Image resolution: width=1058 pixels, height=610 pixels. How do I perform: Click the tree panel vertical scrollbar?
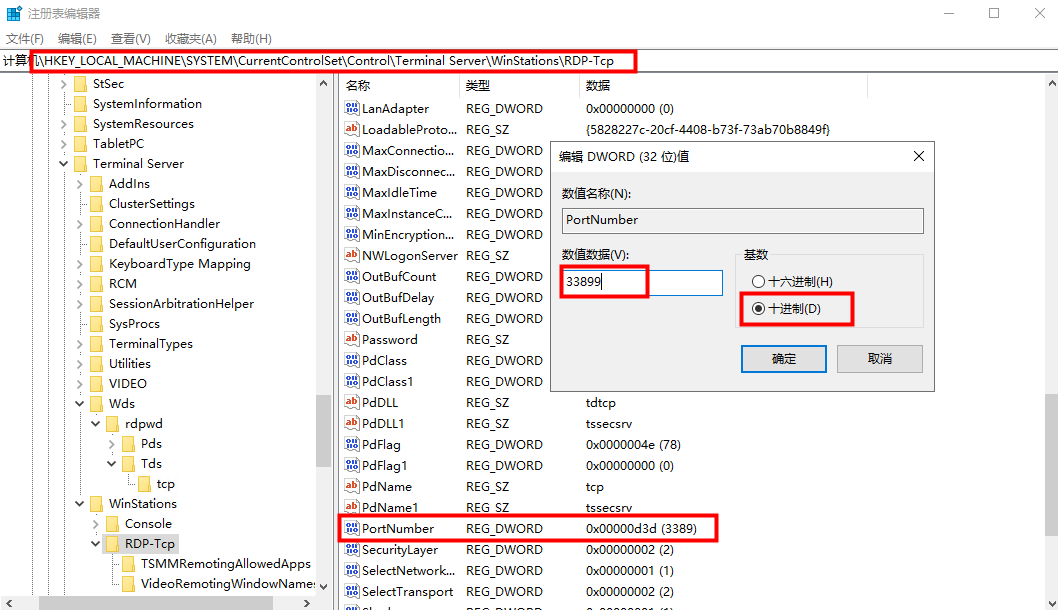323,430
